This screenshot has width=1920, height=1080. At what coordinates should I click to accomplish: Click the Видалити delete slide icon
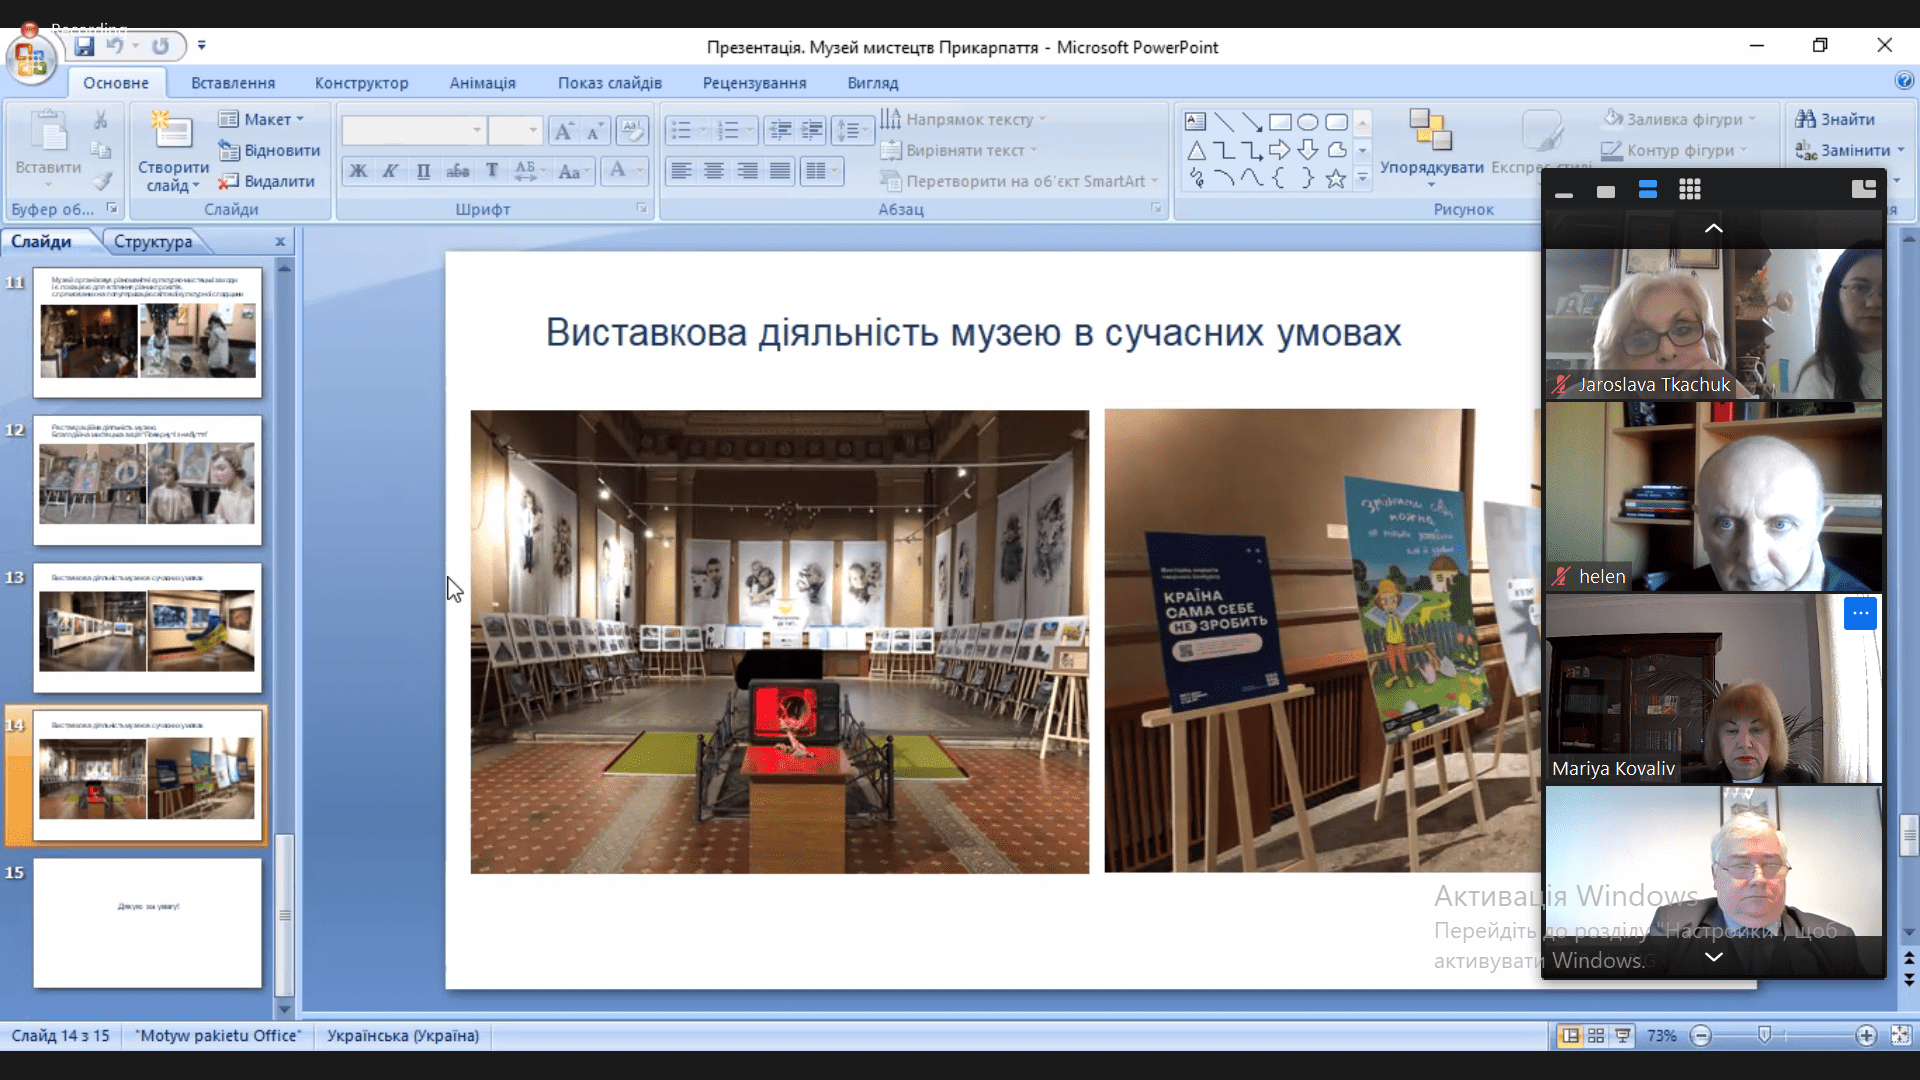tap(229, 181)
